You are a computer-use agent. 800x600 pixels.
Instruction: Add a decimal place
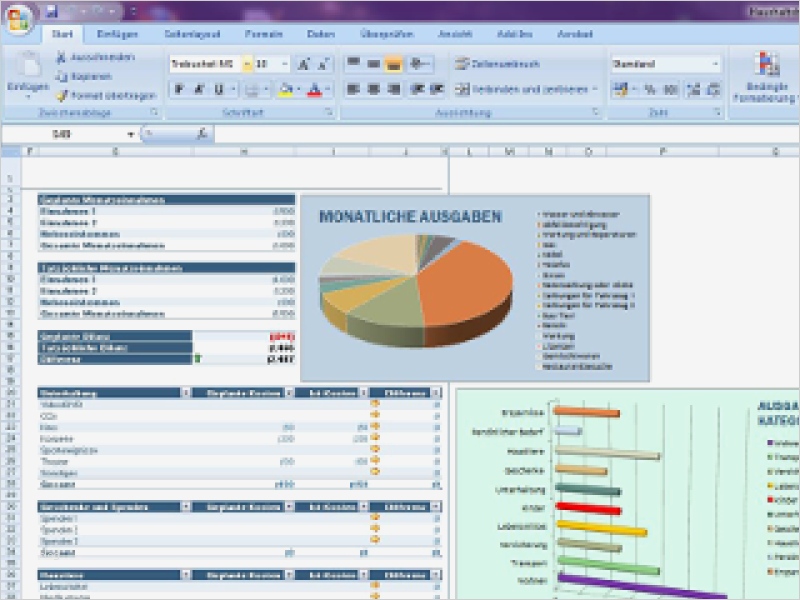(693, 90)
